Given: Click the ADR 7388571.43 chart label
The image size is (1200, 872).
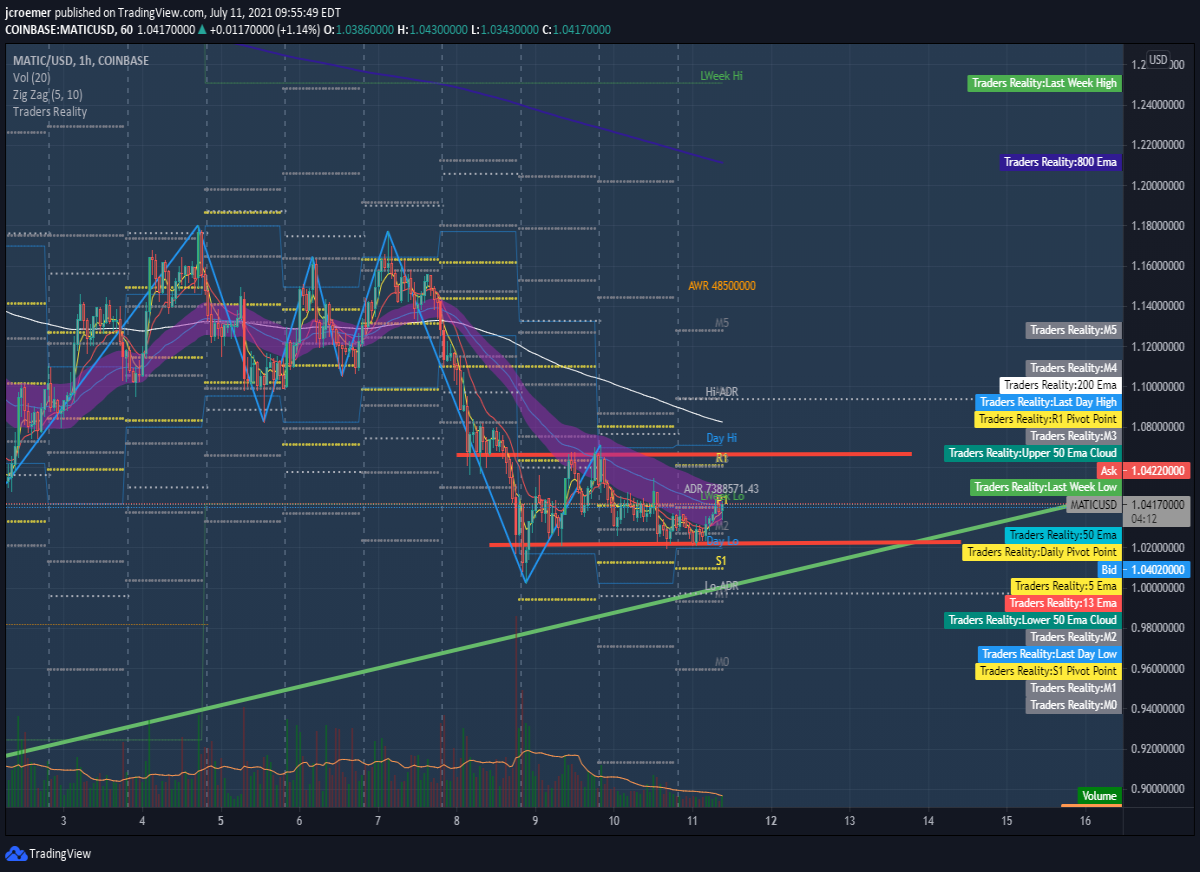Looking at the screenshot, I should (x=721, y=489).
